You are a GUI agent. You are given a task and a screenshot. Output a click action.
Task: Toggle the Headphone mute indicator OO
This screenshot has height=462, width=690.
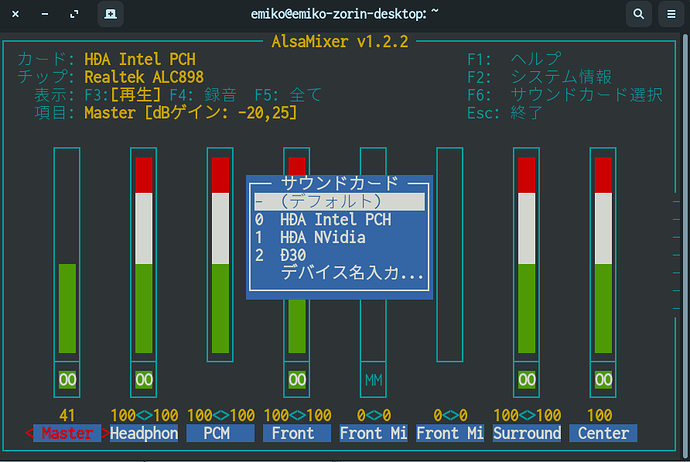pyautogui.click(x=144, y=380)
